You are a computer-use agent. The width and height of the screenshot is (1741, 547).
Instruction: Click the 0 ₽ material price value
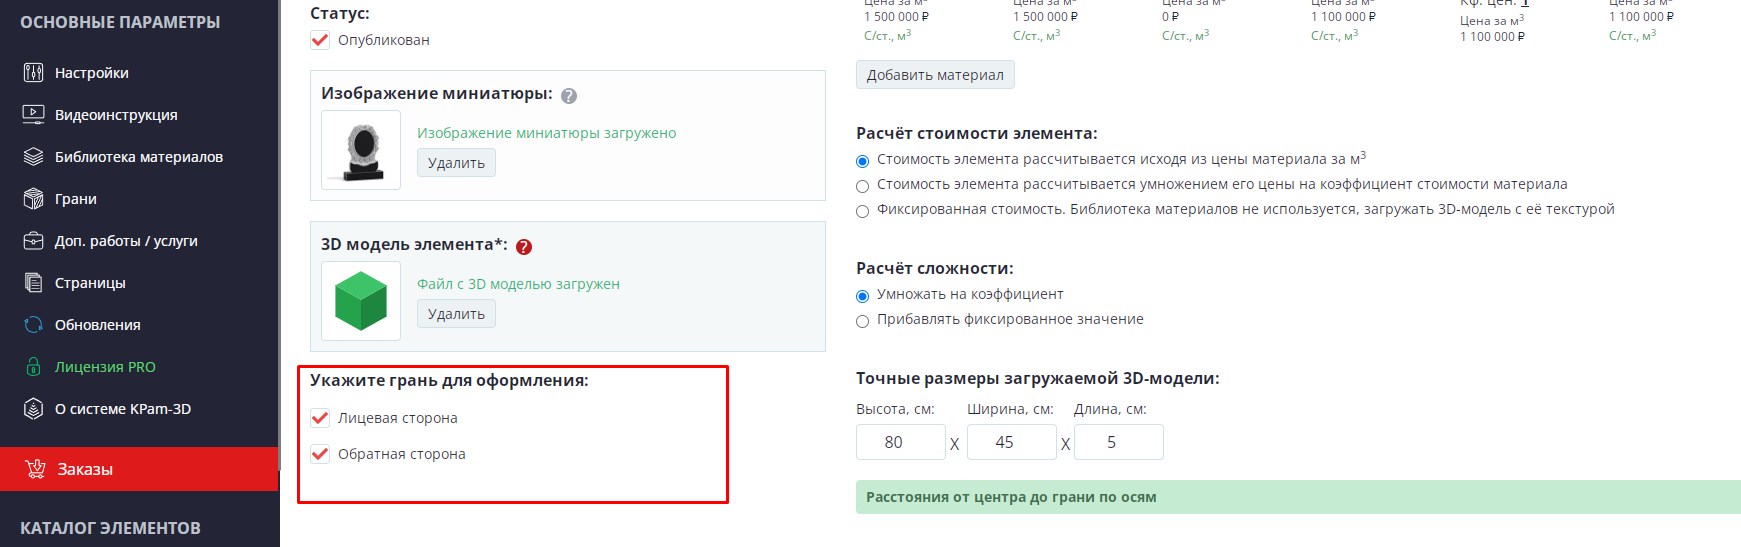point(1170,17)
